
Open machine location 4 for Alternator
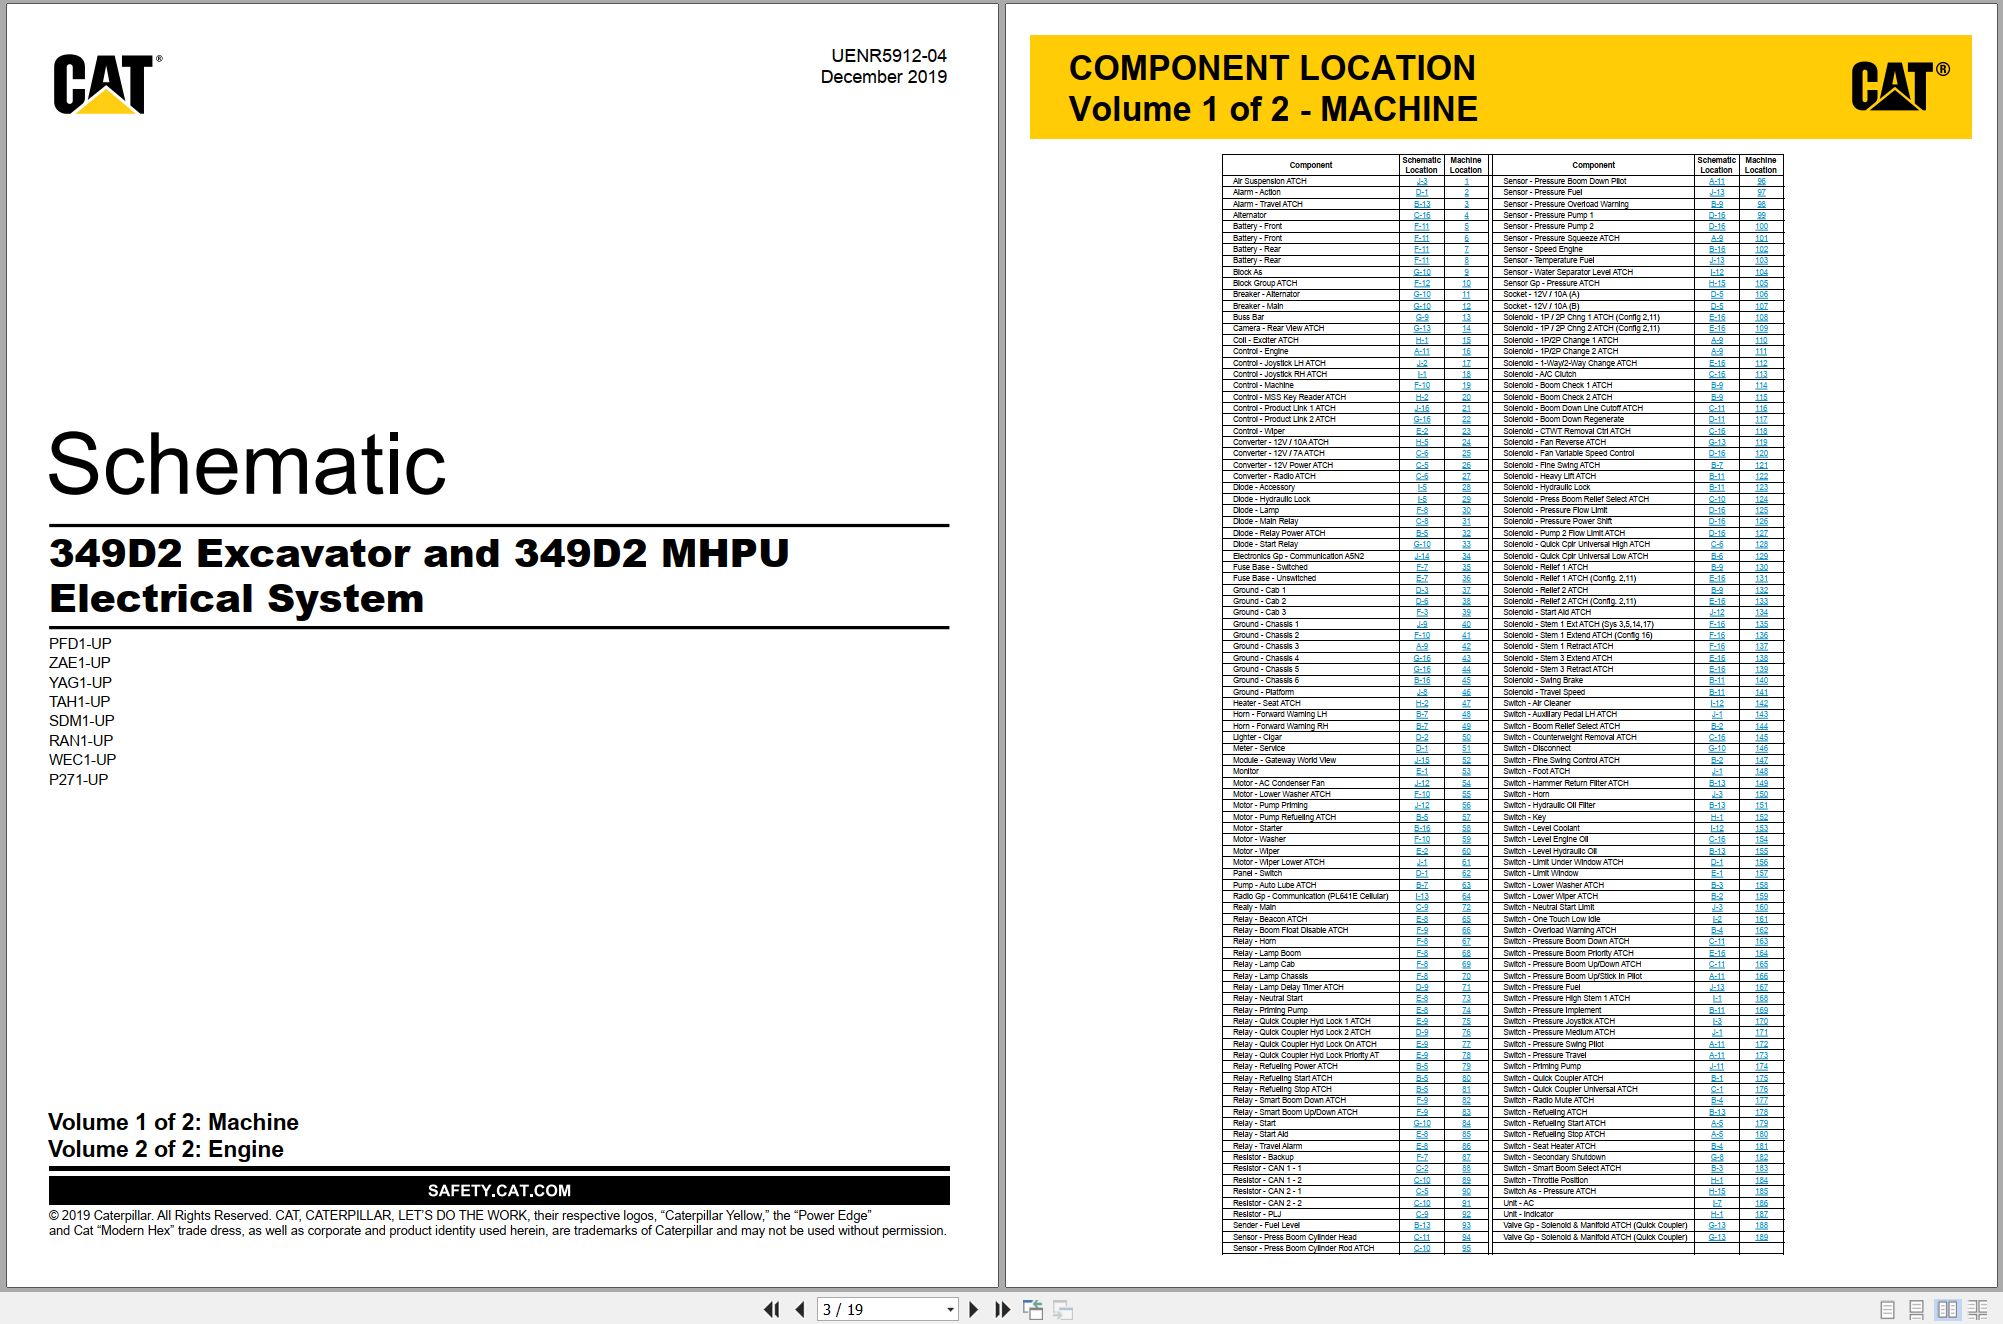point(1466,215)
